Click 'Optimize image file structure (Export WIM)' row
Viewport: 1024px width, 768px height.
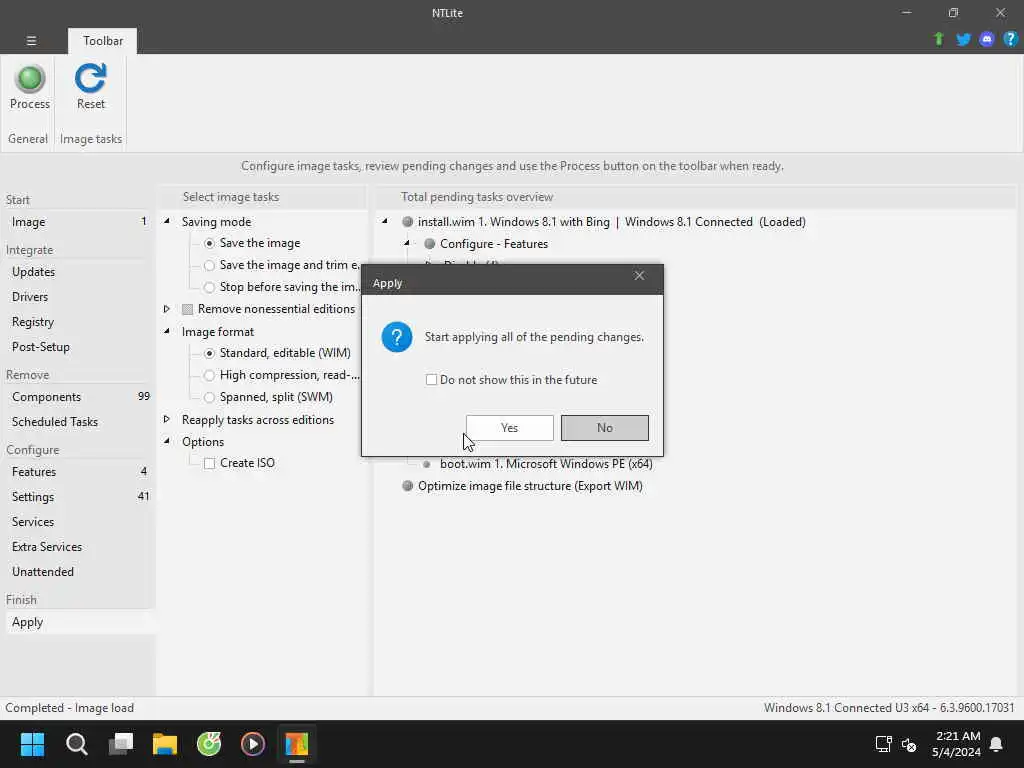click(530, 486)
